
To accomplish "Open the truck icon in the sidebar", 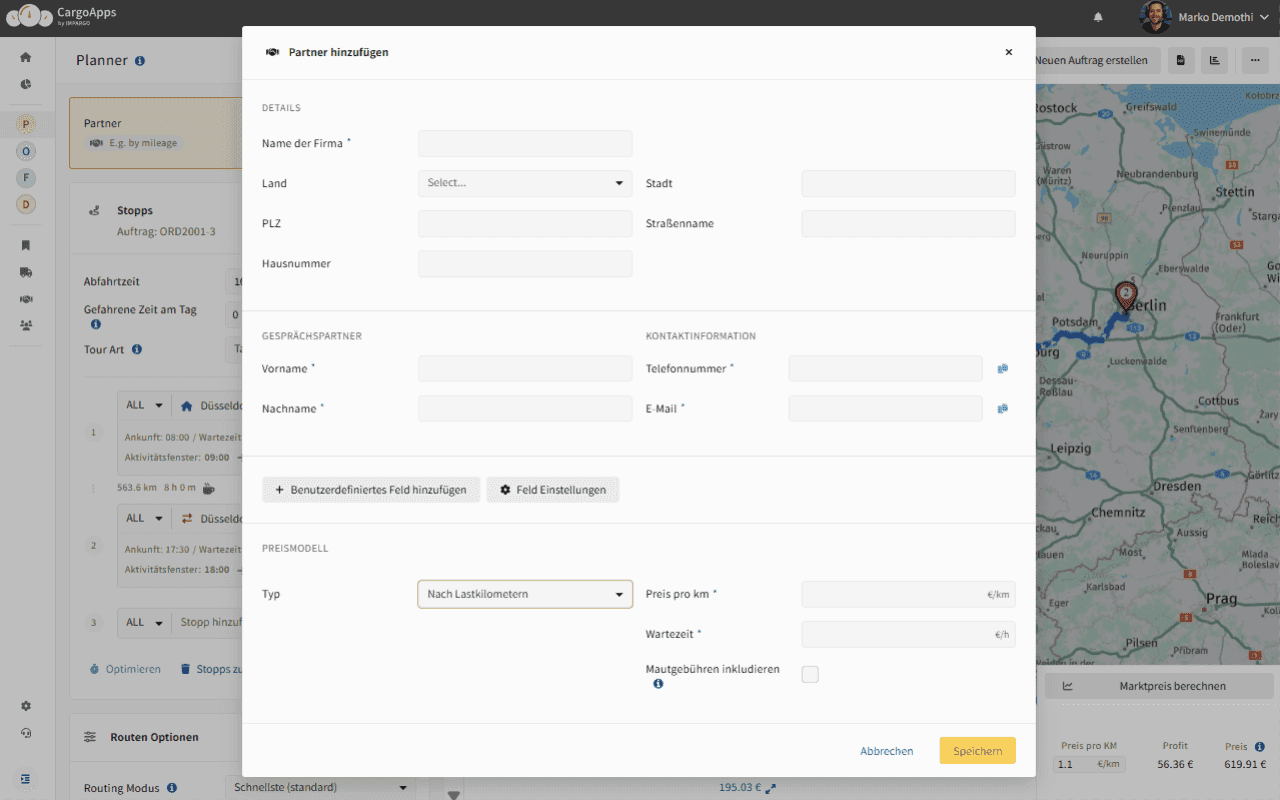I will point(26,272).
